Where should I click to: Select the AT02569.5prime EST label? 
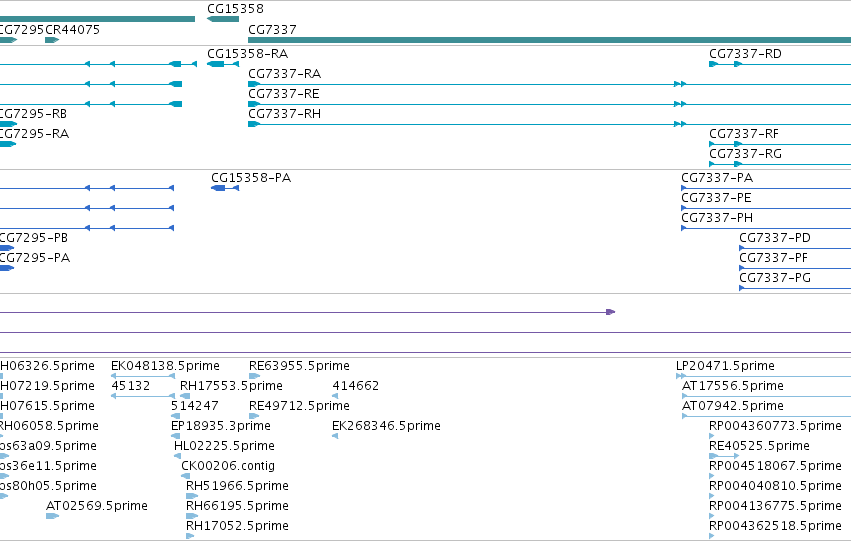click(97, 507)
